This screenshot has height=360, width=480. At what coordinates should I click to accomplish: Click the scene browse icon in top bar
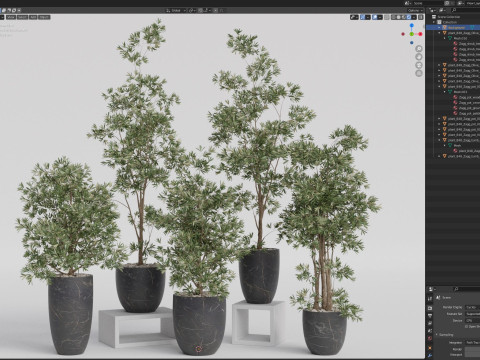click(407, 3)
